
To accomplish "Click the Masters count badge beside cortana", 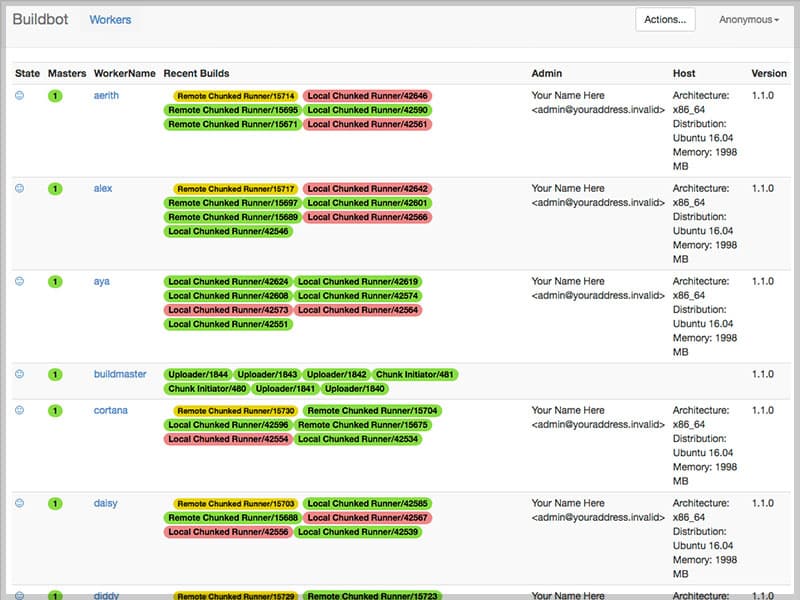I will coord(54,410).
